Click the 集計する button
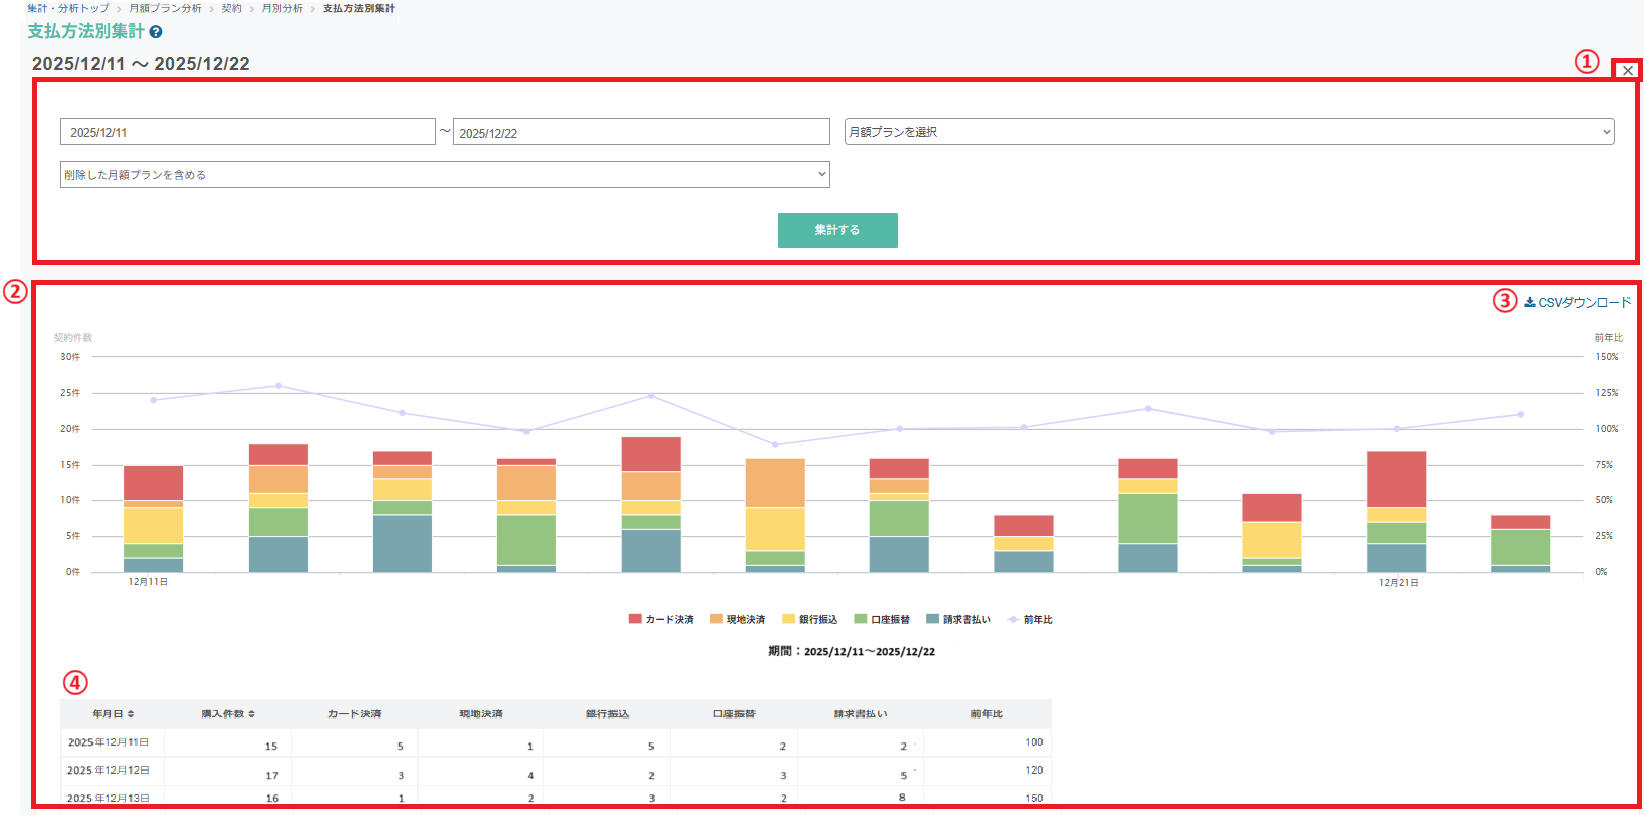 (837, 230)
